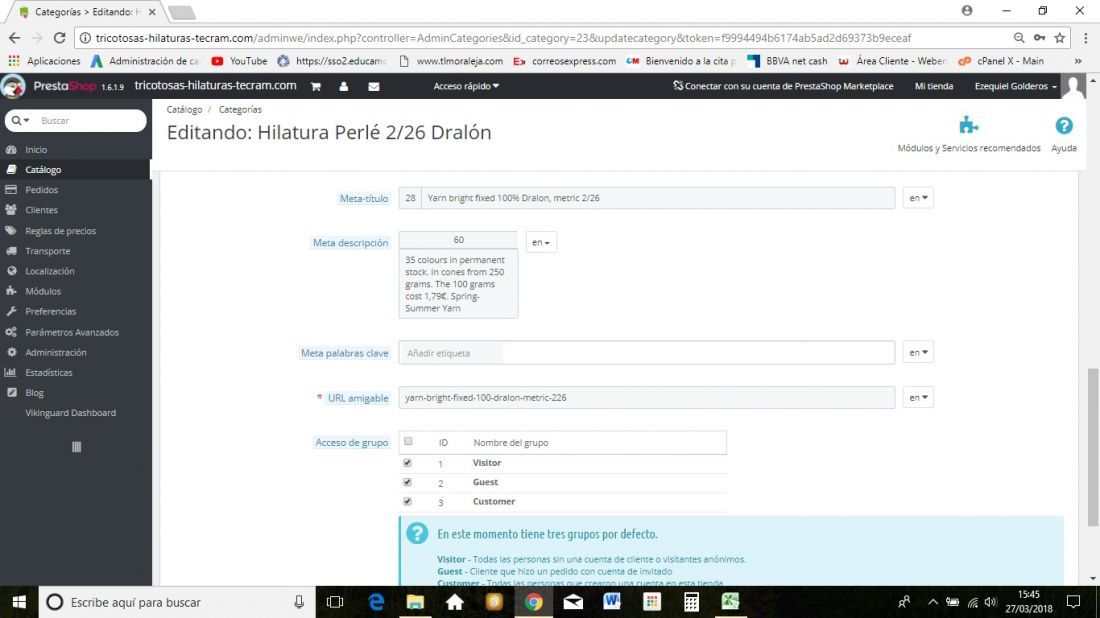Open Word from the Windows taskbar
1100x618 pixels.
(612, 602)
